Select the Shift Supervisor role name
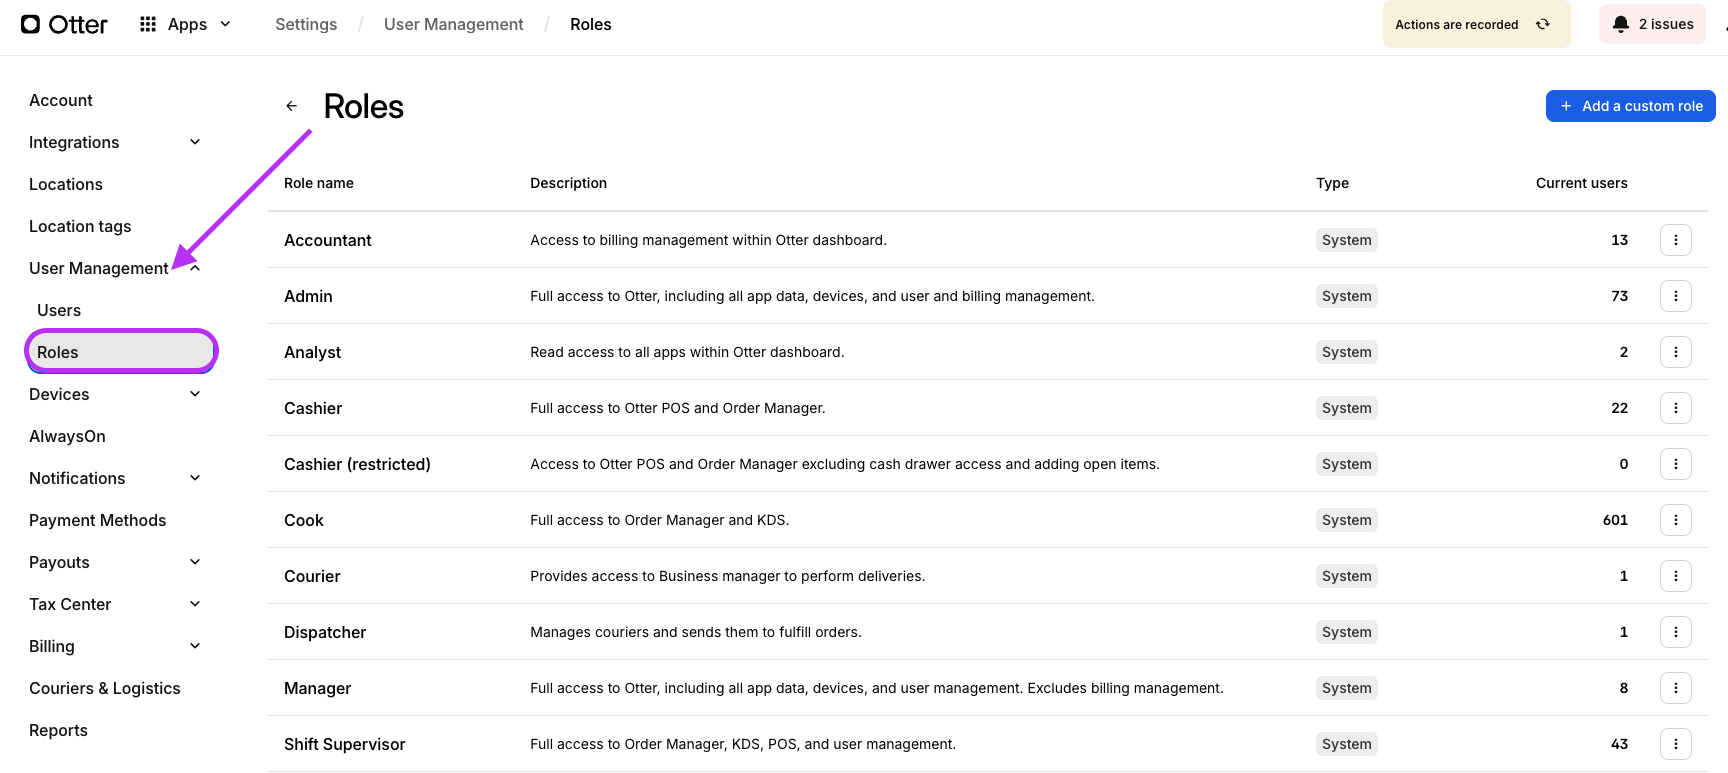This screenshot has height=773, width=1728. point(345,744)
